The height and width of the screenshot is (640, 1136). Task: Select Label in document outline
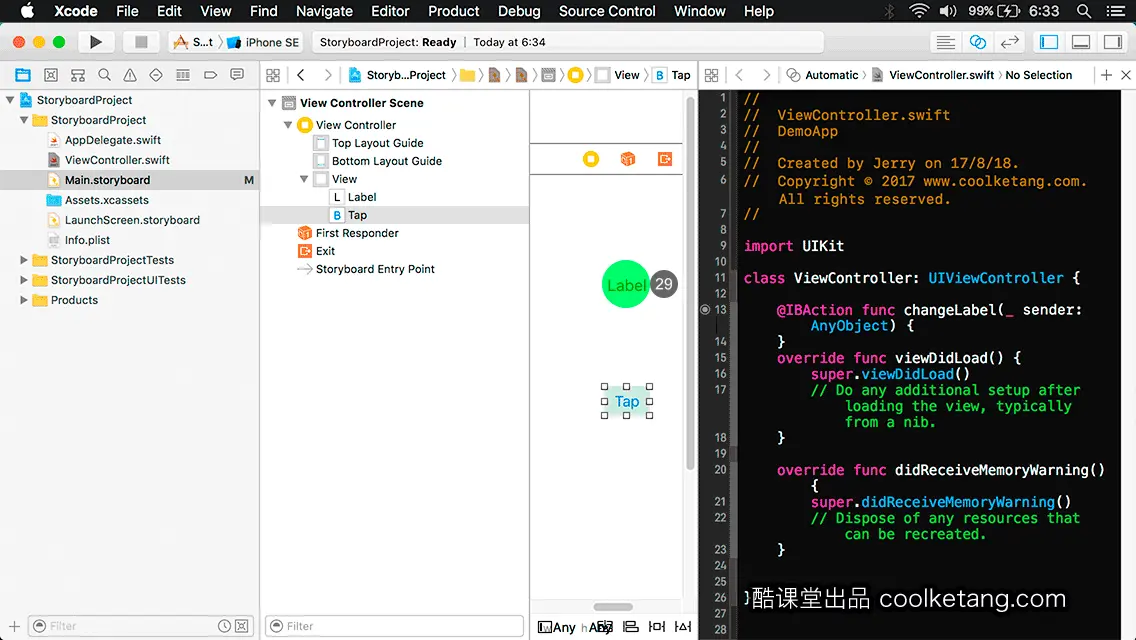(362, 197)
